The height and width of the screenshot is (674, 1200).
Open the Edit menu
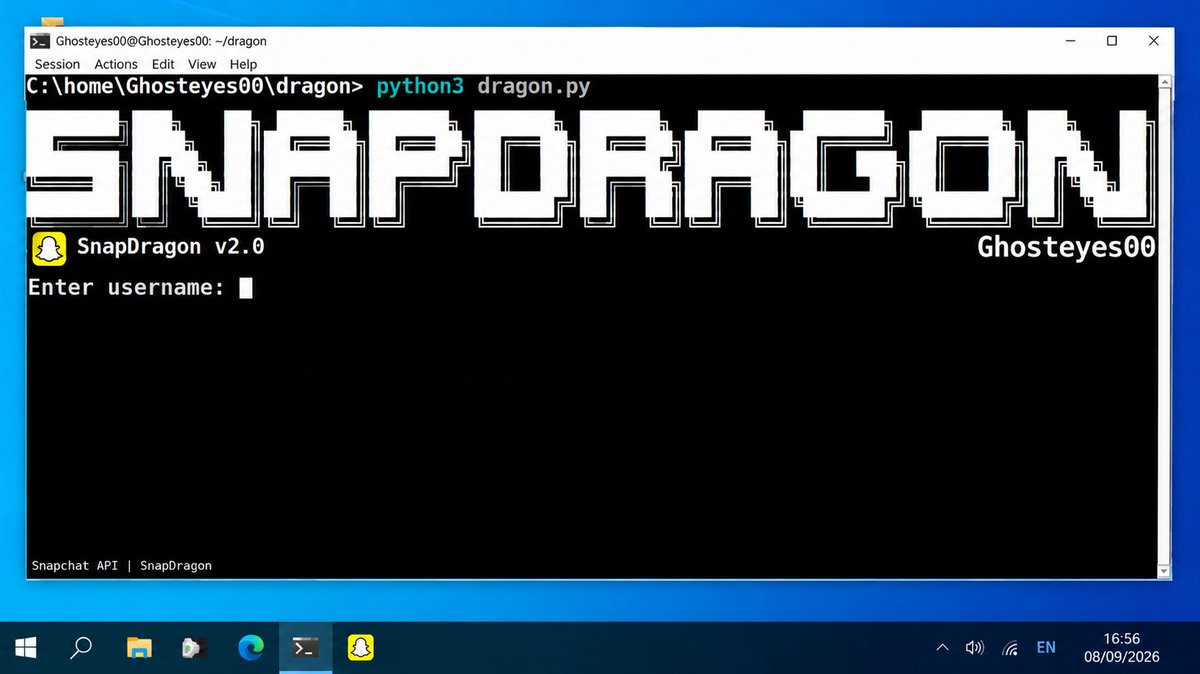click(163, 64)
